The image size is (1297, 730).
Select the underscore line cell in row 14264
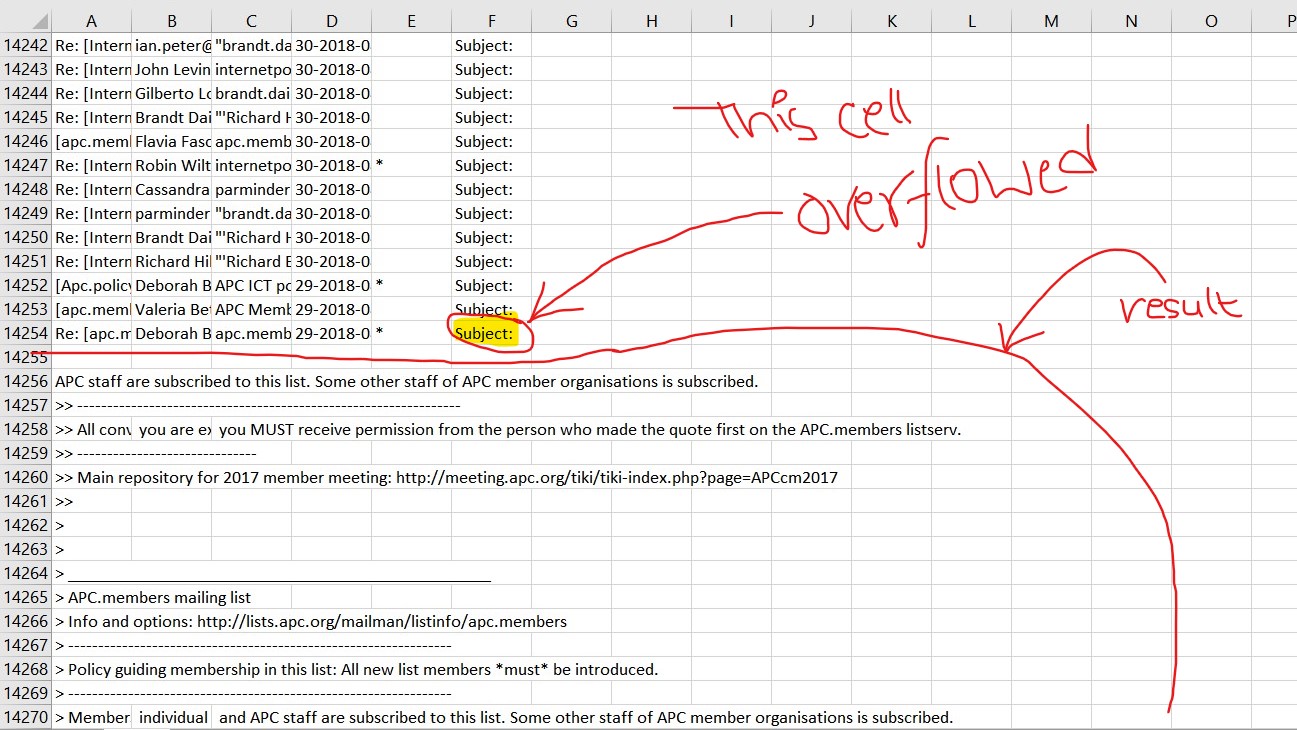(x=272, y=573)
